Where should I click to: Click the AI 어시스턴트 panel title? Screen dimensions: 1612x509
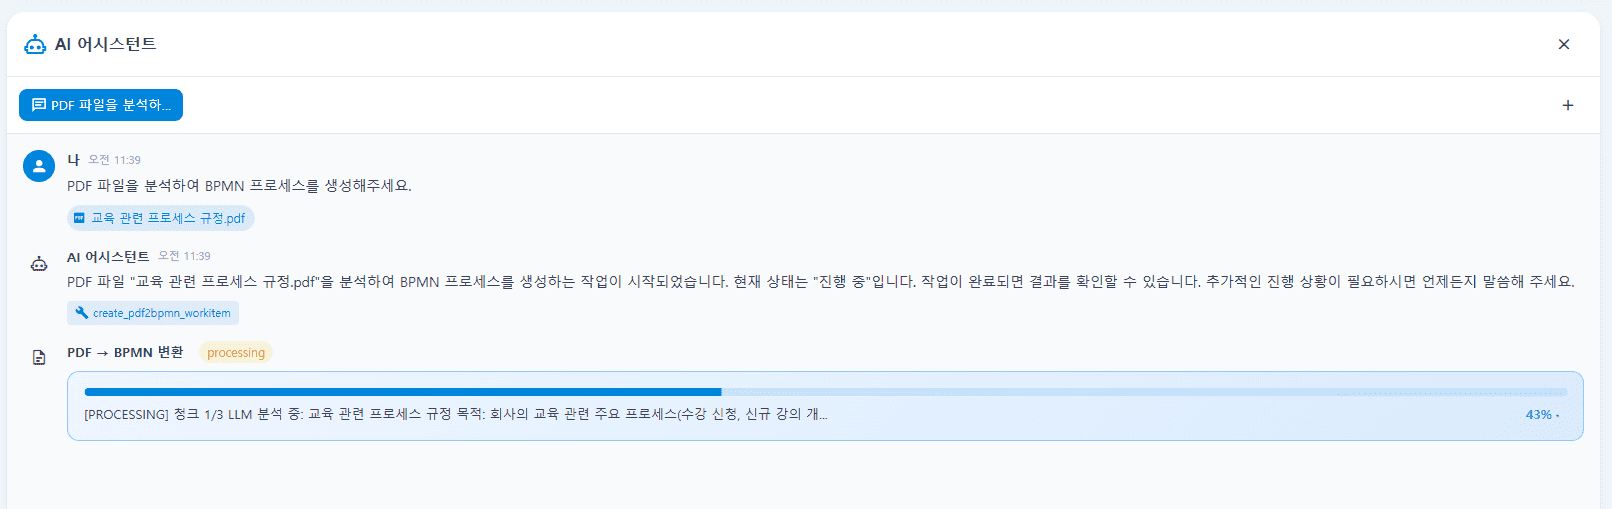click(106, 44)
